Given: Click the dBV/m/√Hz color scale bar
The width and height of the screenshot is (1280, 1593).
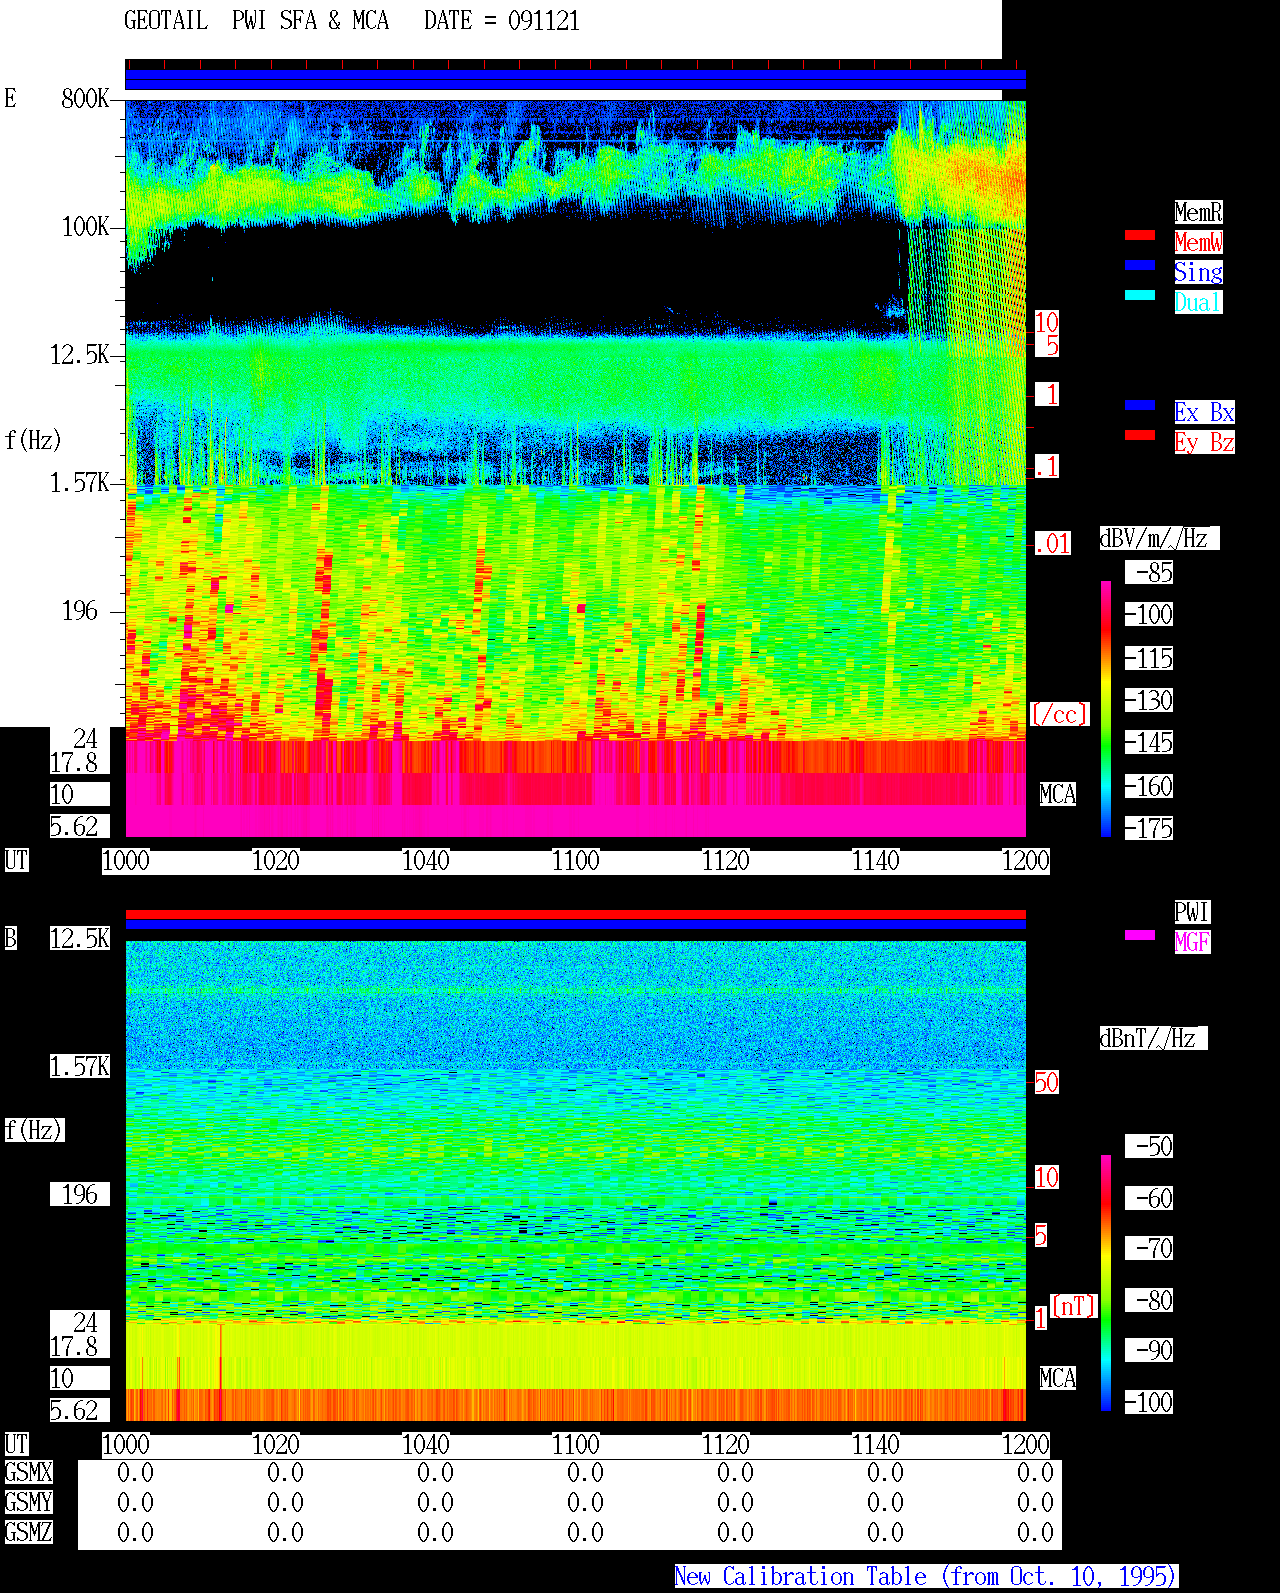Looking at the screenshot, I should (x=1106, y=708).
